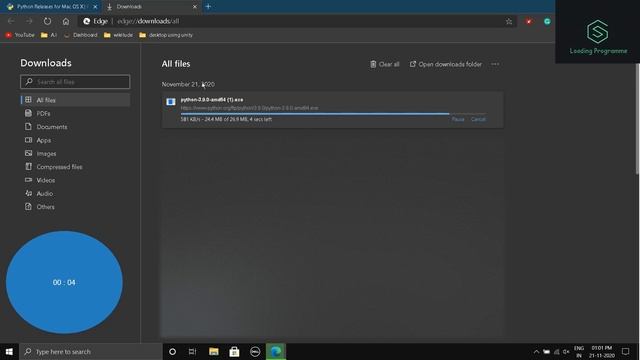This screenshot has width=640, height=360.
Task: Clear all downloads from the list
Action: coord(384,64)
